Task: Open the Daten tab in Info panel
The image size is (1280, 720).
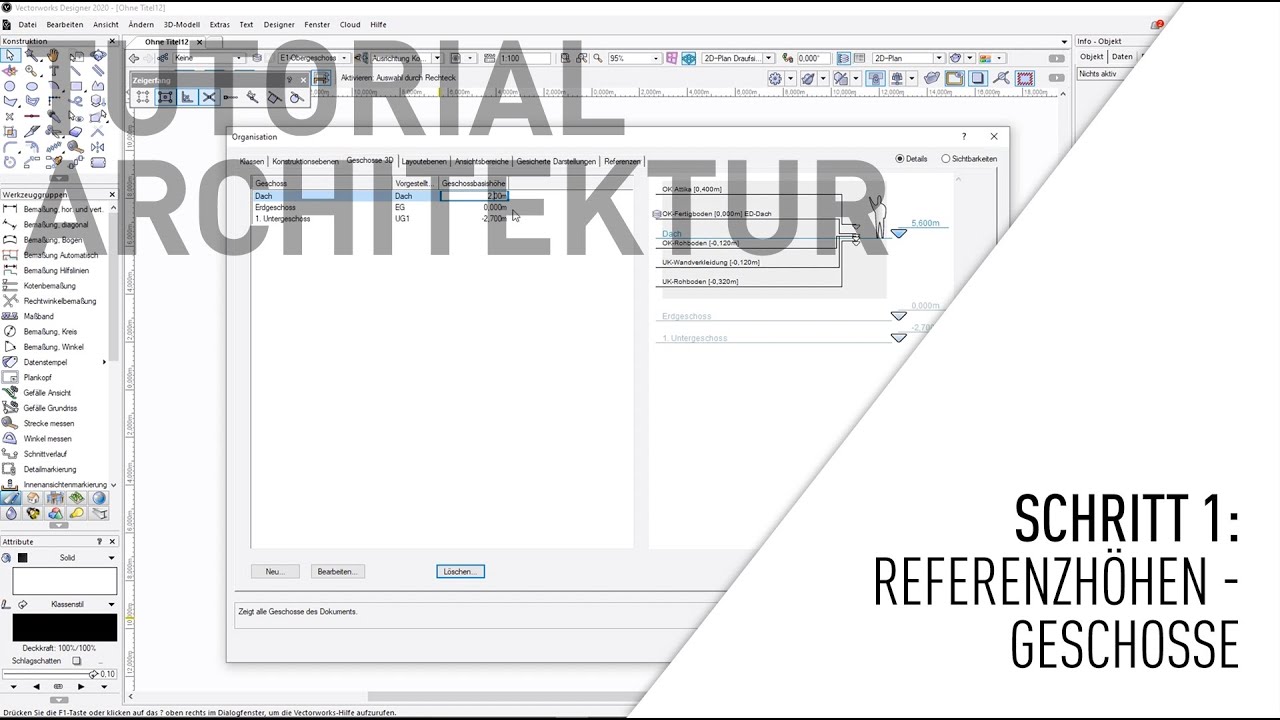Action: [1123, 57]
